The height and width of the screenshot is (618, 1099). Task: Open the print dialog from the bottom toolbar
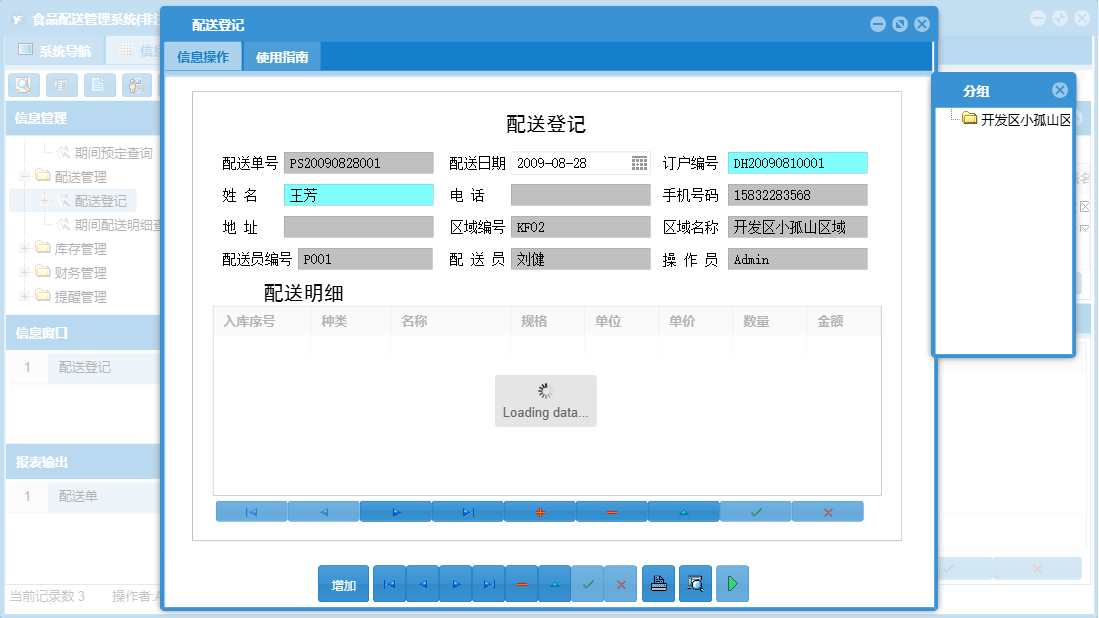coord(658,583)
